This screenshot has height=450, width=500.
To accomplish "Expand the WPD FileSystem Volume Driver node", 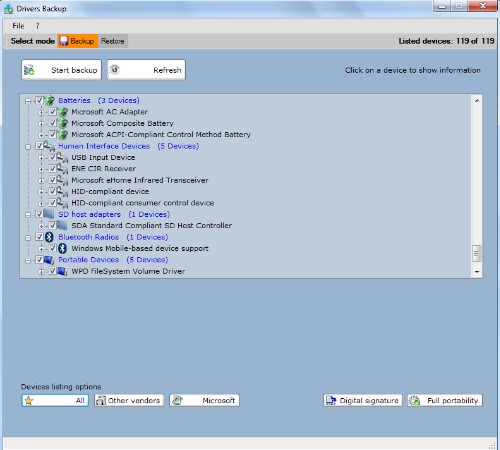I will pyautogui.click(x=41, y=272).
